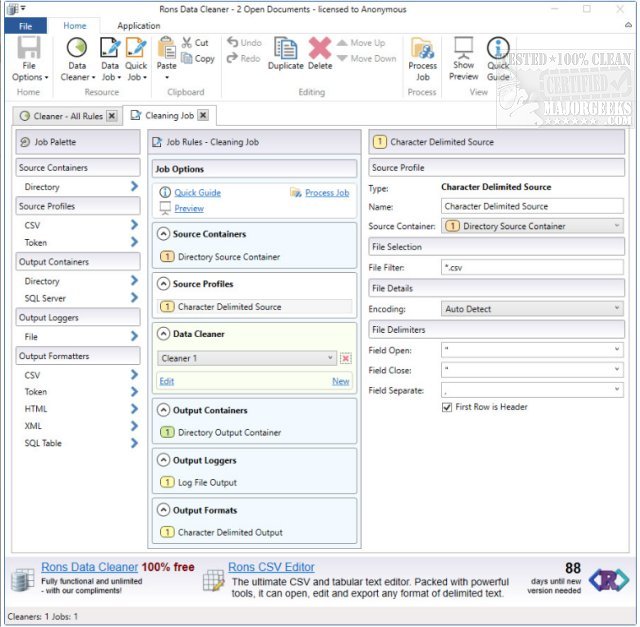Duplicate the selected rule
Screen dimensions: 640x627
click(286, 53)
